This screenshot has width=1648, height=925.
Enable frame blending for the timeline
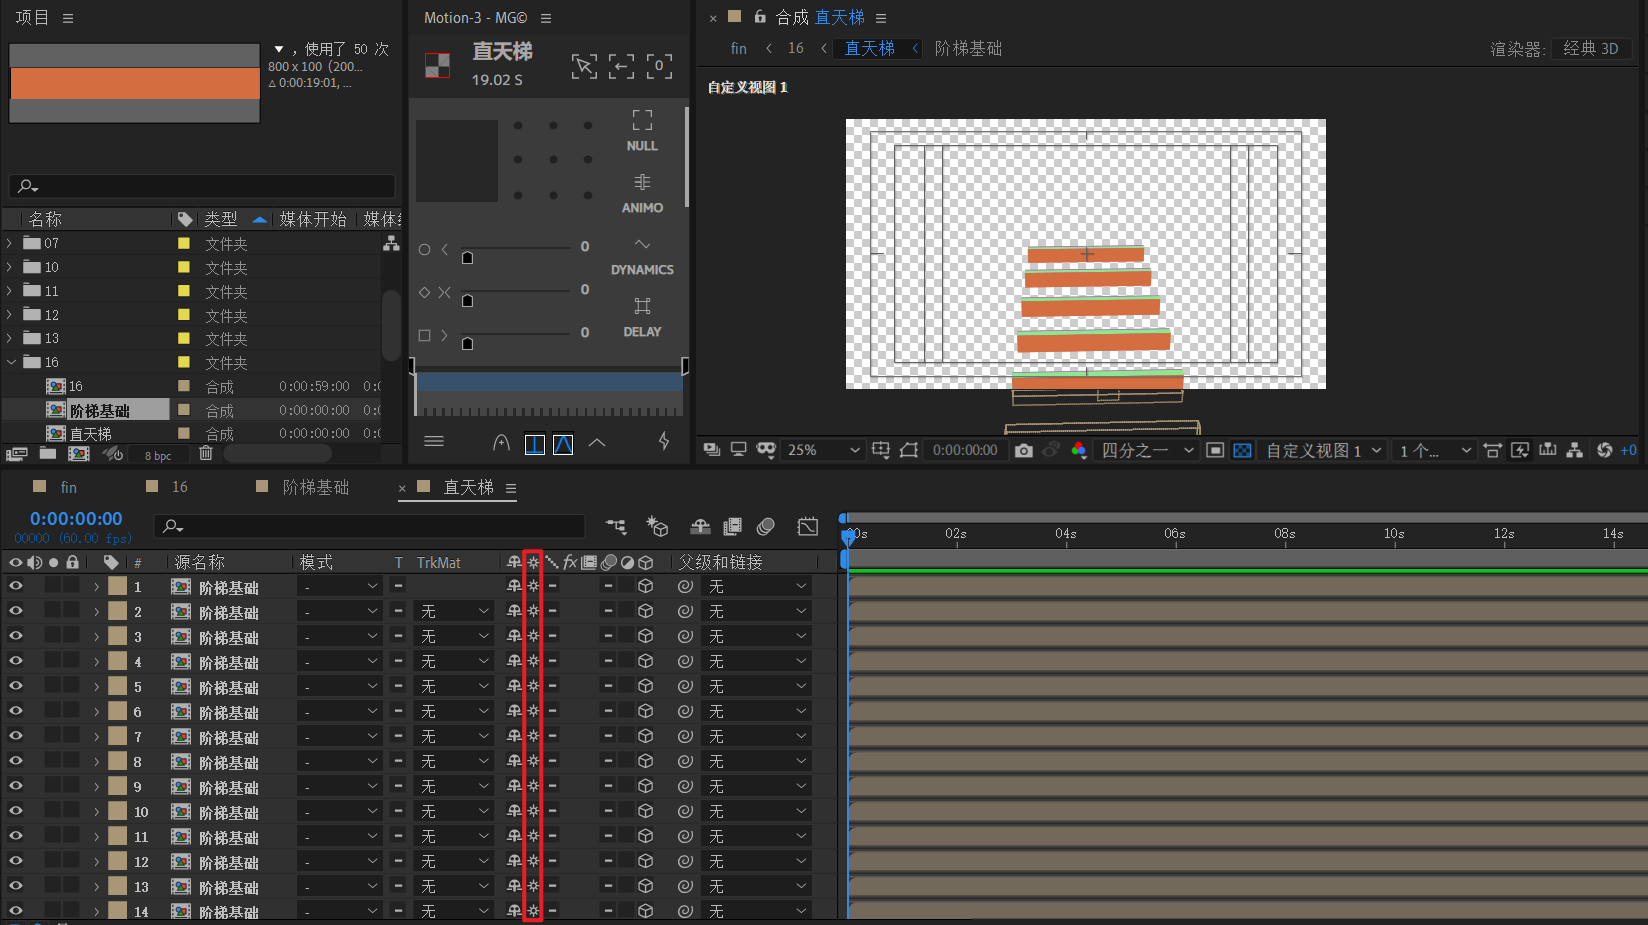(733, 526)
